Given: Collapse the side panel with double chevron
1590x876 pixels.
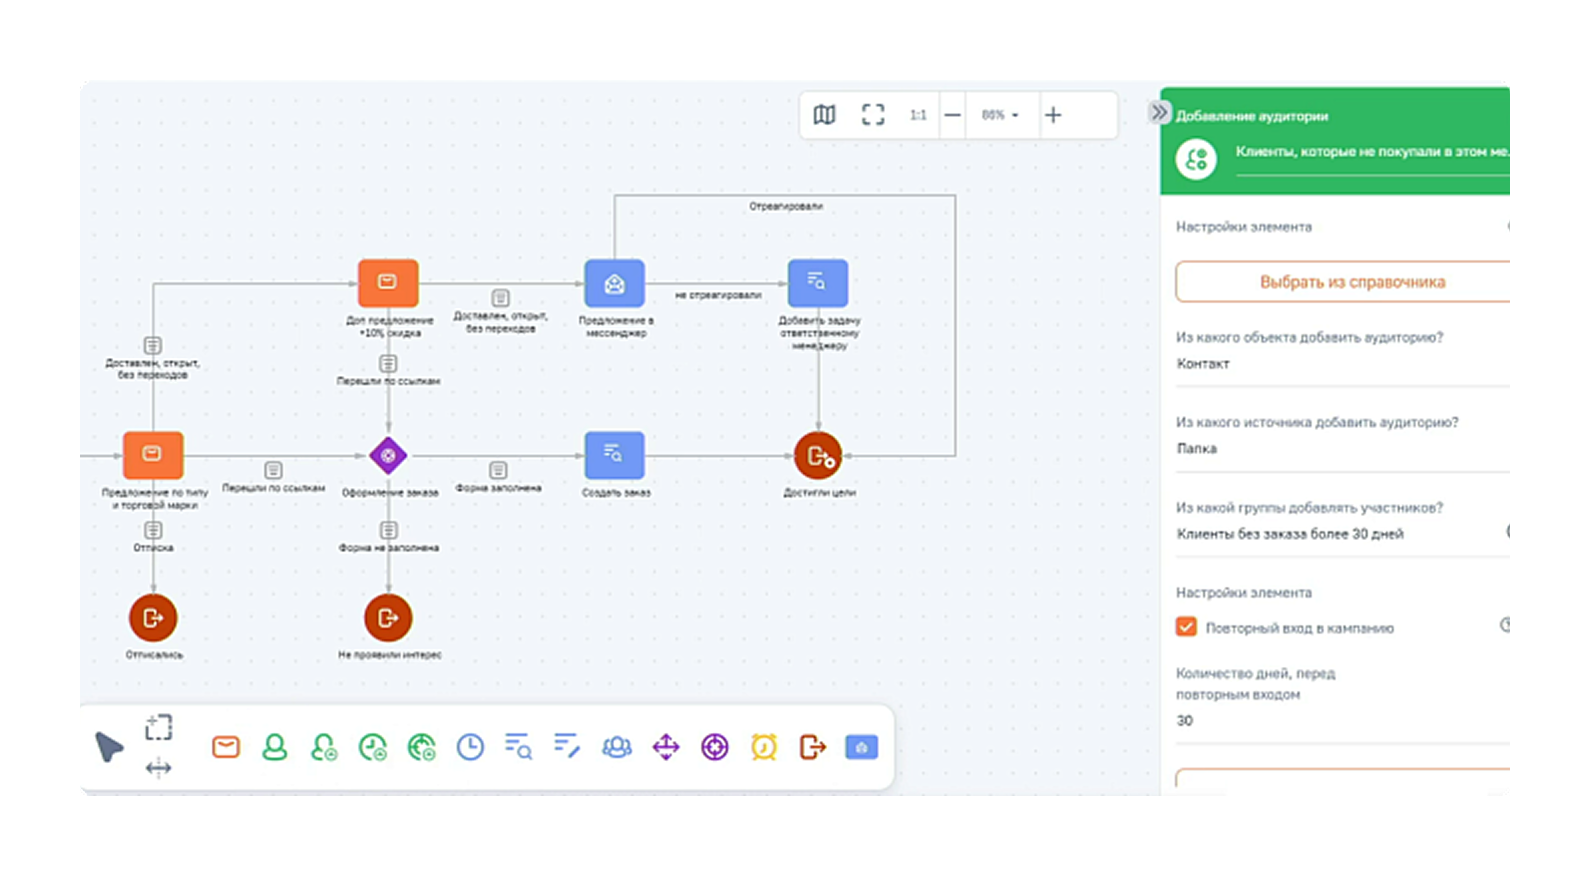Looking at the screenshot, I should pos(1159,112).
